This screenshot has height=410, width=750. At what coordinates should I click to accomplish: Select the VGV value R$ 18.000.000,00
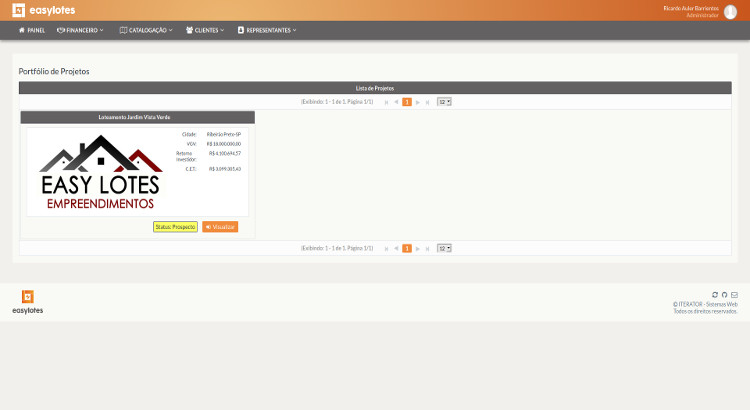[224, 144]
